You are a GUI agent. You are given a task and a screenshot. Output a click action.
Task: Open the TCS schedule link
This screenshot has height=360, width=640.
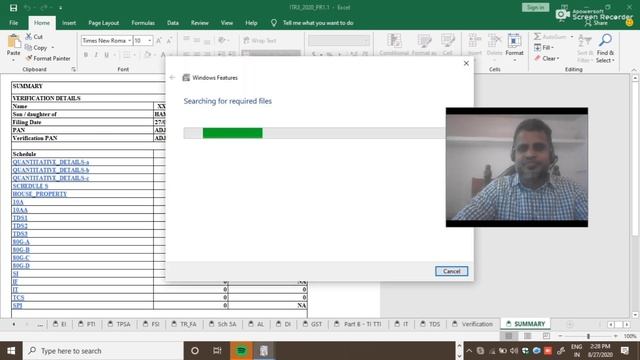coord(18,298)
